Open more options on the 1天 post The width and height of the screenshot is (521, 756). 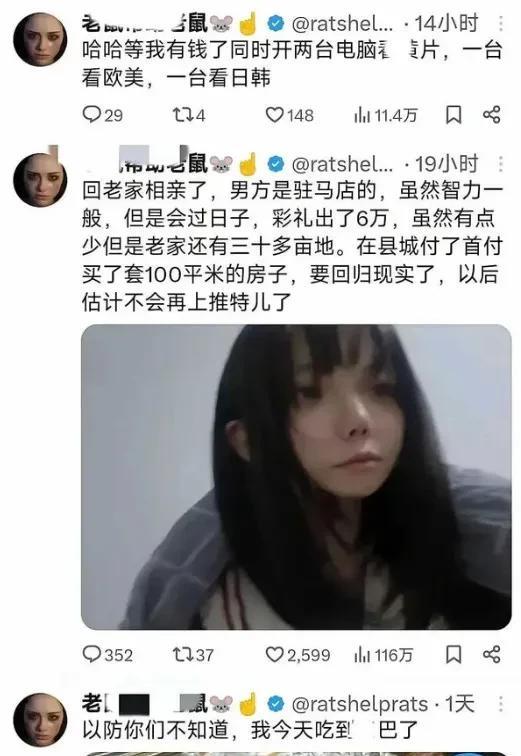[501, 704]
